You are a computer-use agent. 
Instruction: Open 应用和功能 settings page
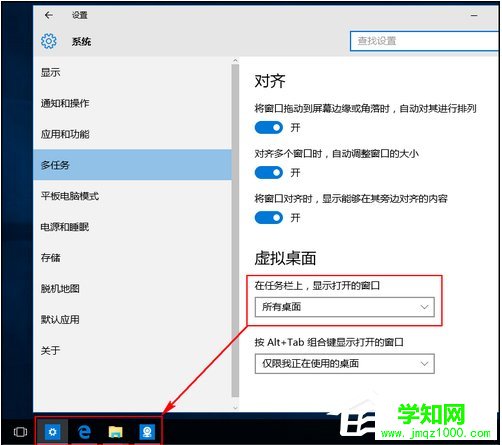pos(132,134)
